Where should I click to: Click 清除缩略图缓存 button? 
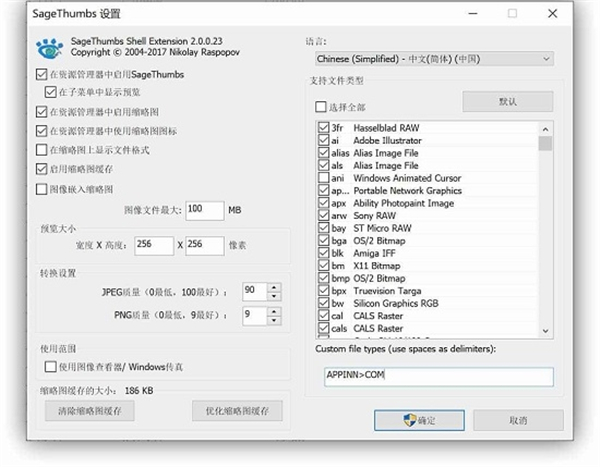point(90,411)
